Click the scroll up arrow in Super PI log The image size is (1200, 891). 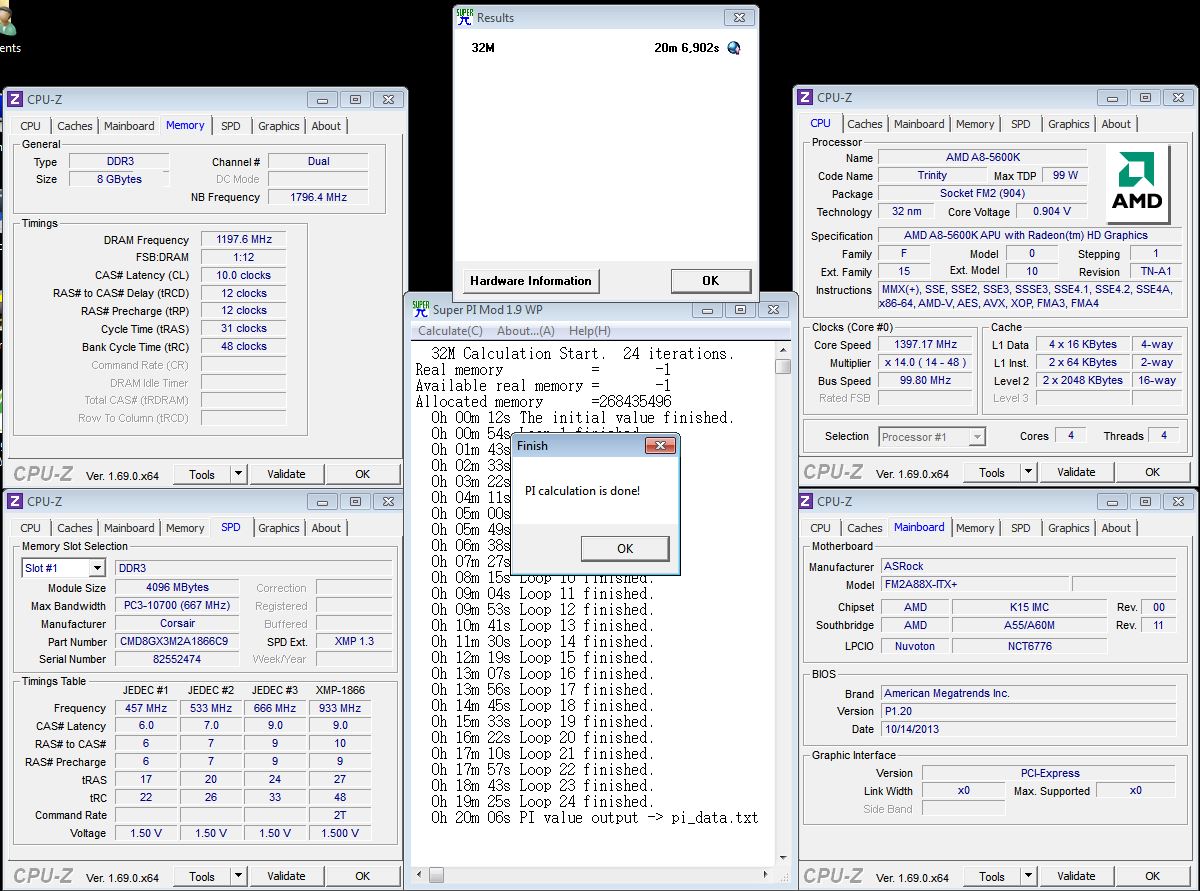pyautogui.click(x=783, y=349)
